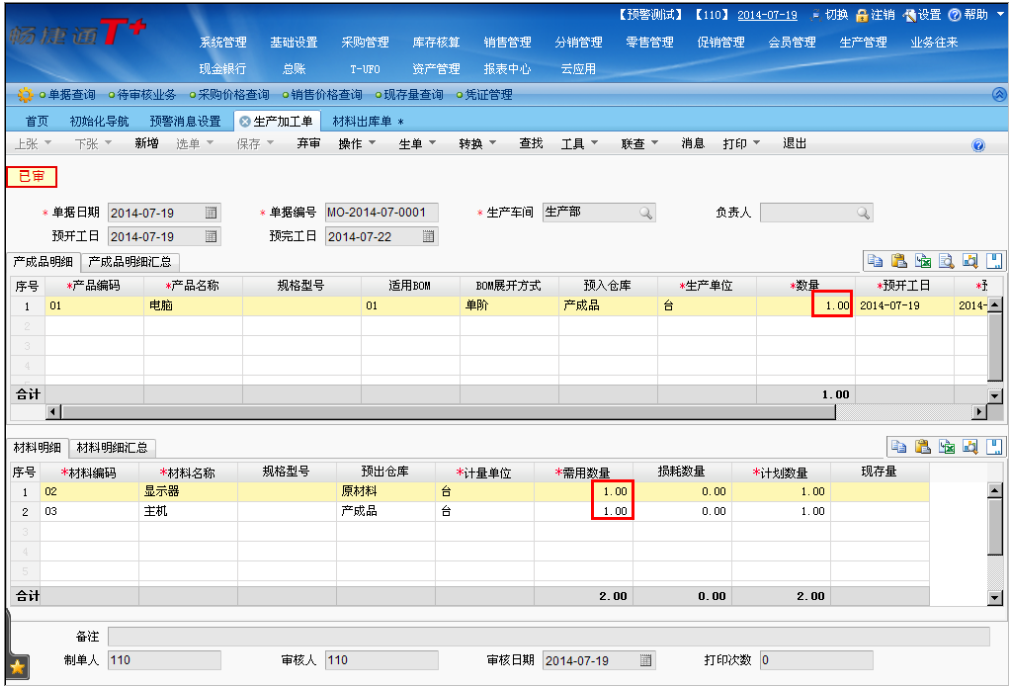Open the calendar picker for 审核日期

click(645, 660)
